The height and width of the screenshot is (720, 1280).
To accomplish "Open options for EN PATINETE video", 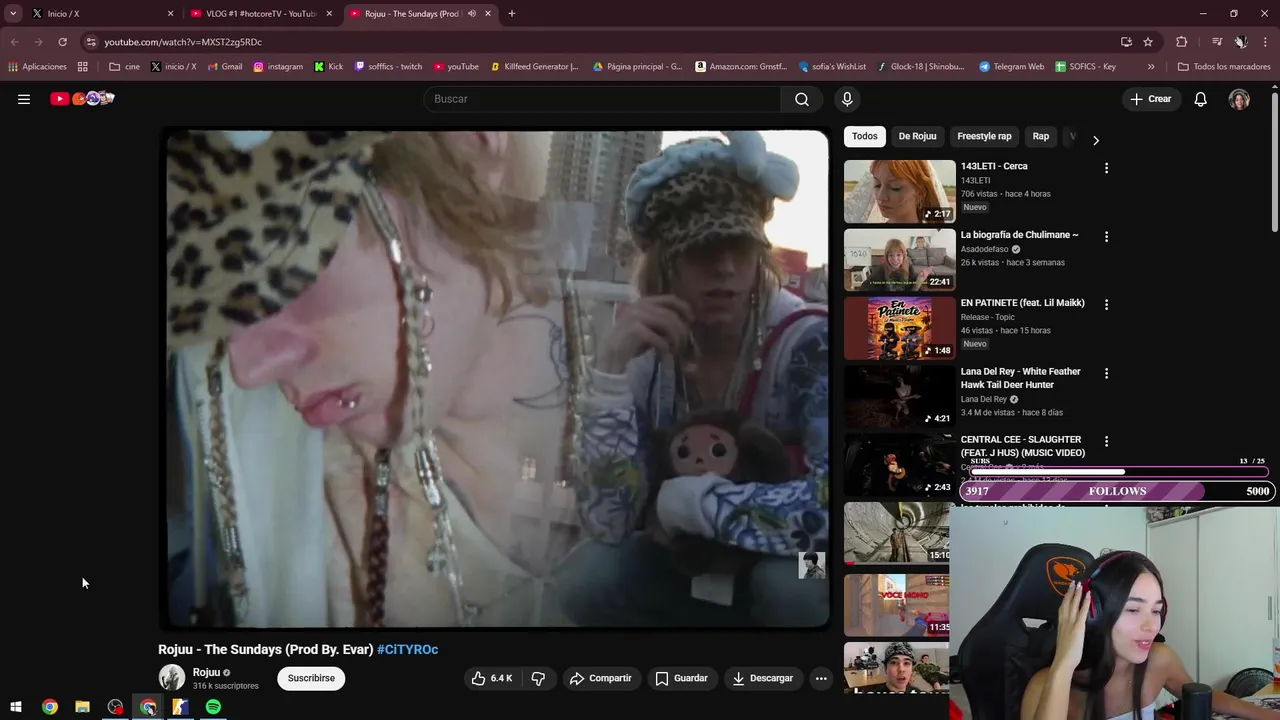I will [1106, 305].
